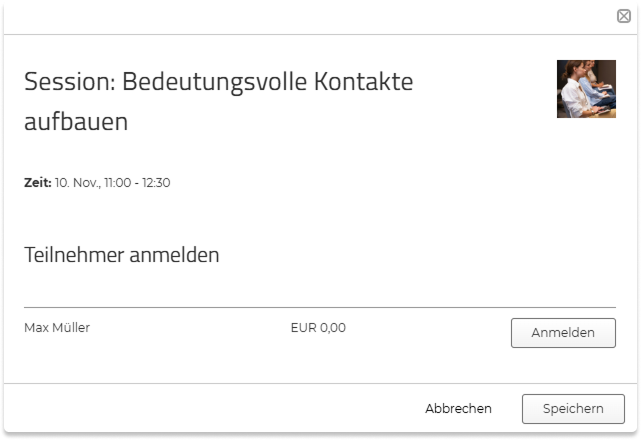
Task: Click the word "anmelden" in the section heading
Action: click(174, 255)
